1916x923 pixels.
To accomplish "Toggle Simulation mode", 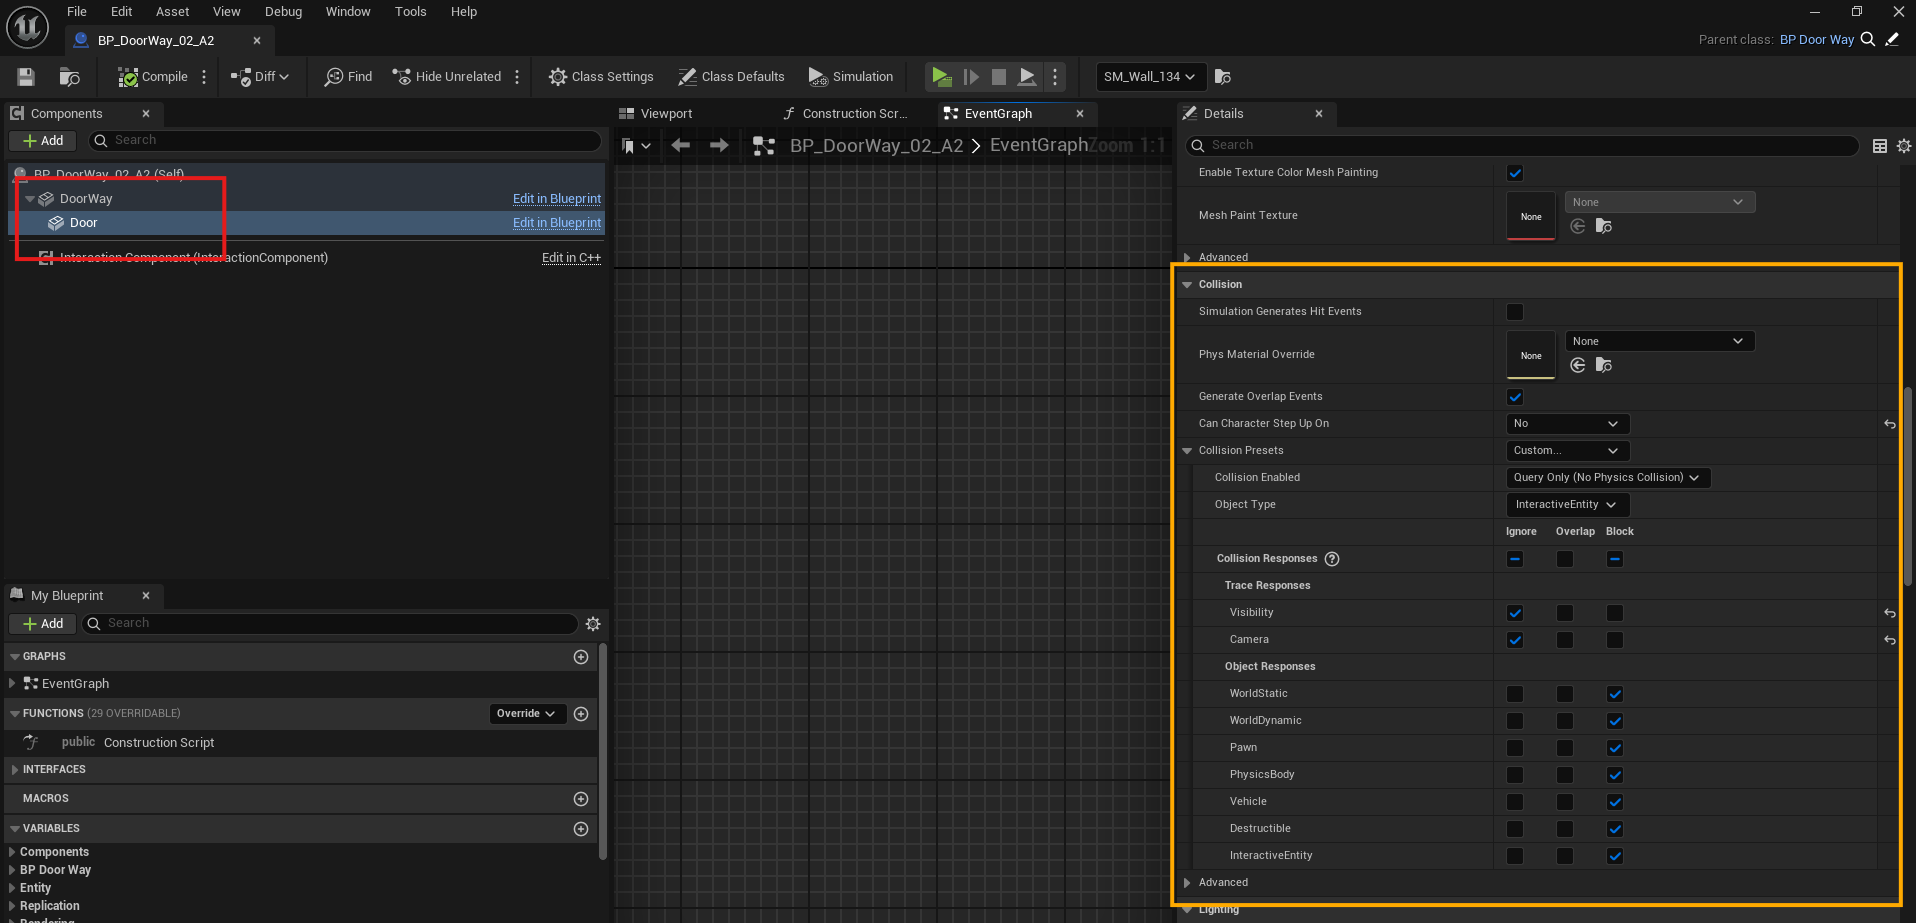I will (x=851, y=77).
